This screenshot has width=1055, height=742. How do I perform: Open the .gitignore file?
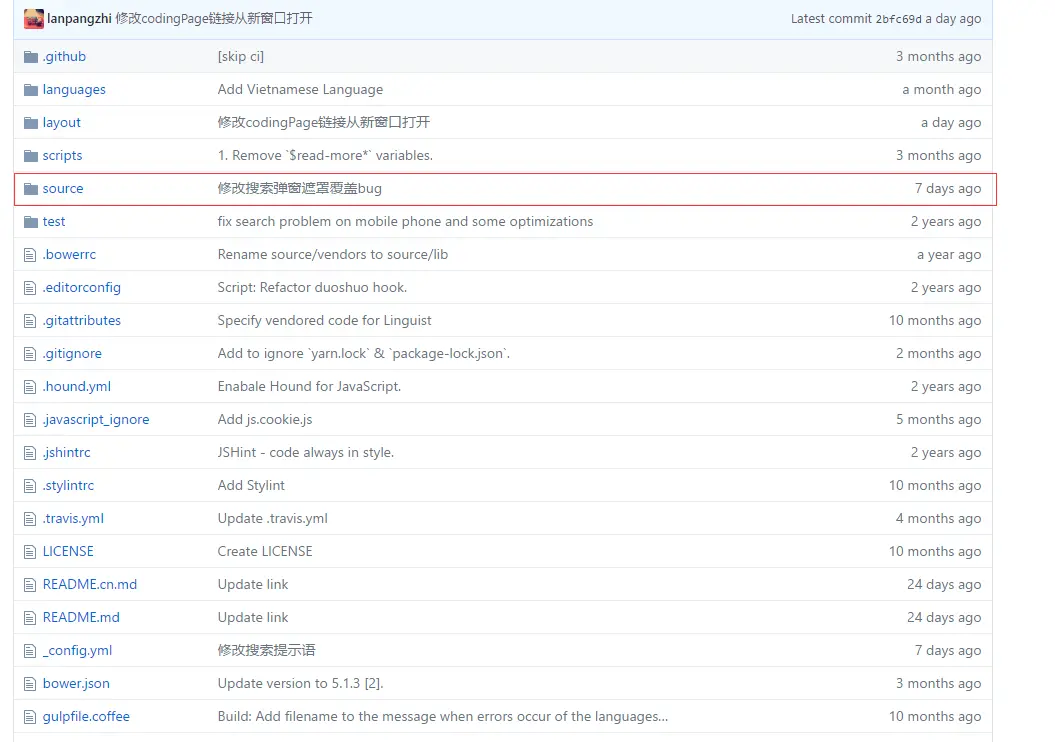pyautogui.click(x=72, y=353)
